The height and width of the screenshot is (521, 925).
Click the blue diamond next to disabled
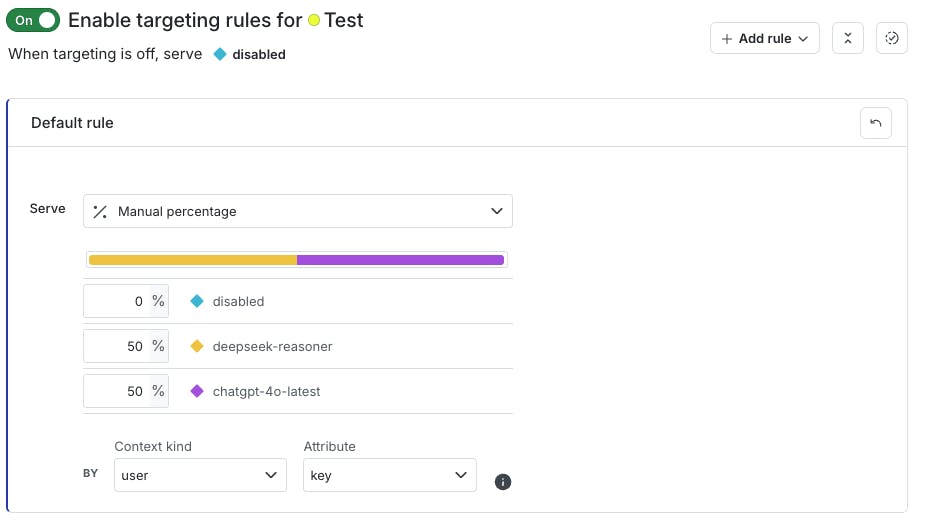[197, 301]
